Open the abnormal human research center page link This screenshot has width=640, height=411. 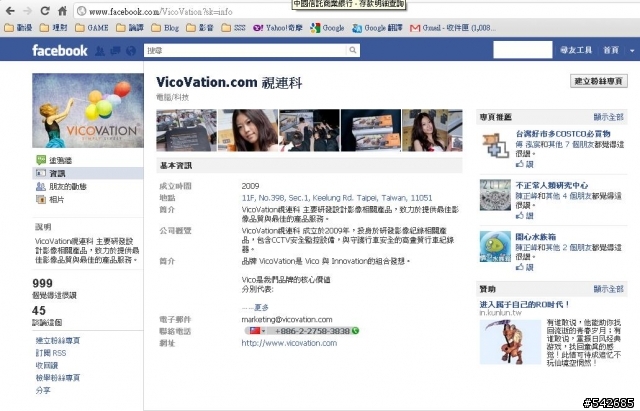tap(552, 185)
